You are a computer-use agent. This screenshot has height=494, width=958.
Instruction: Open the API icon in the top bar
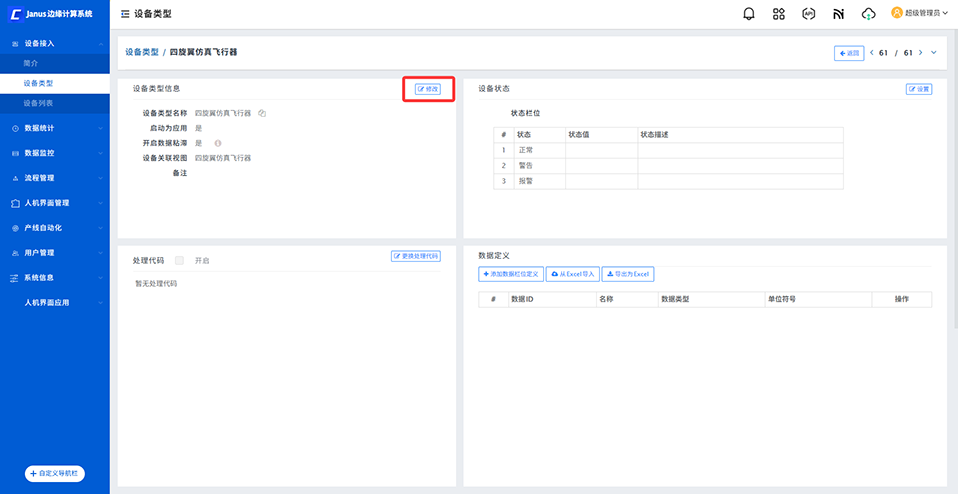tap(808, 14)
